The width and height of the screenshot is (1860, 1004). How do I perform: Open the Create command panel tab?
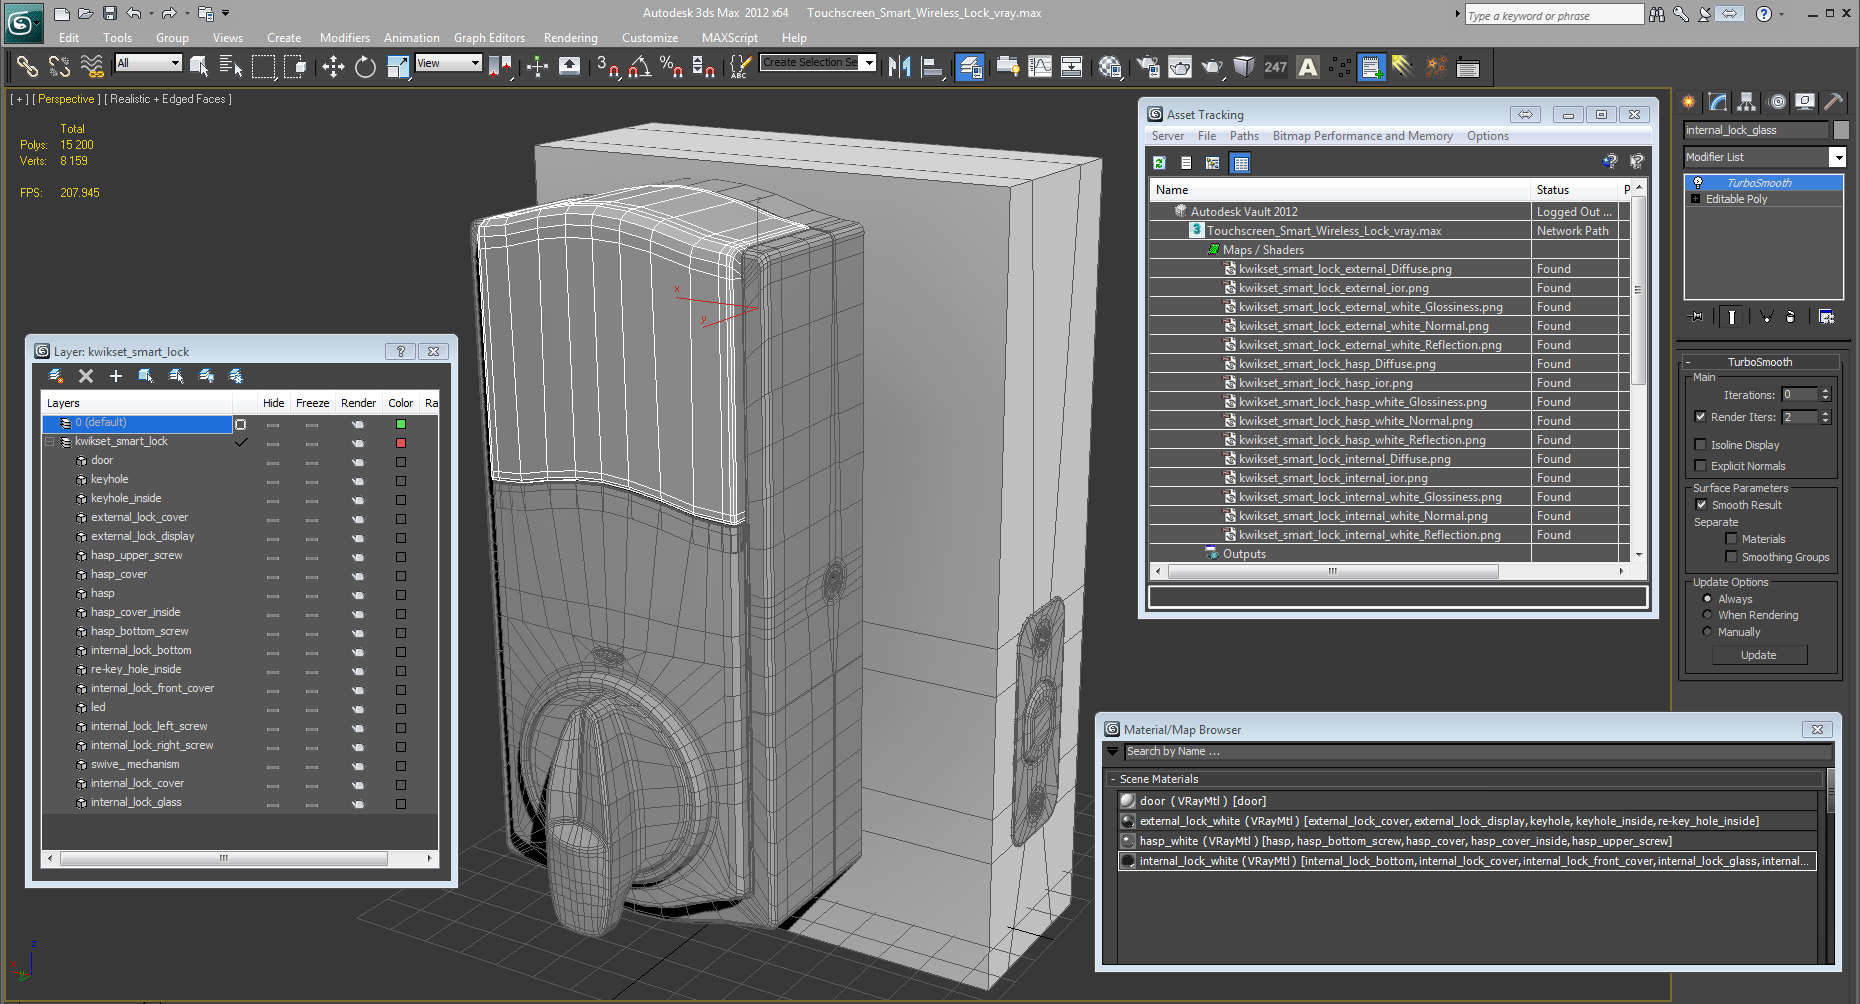pos(1689,102)
